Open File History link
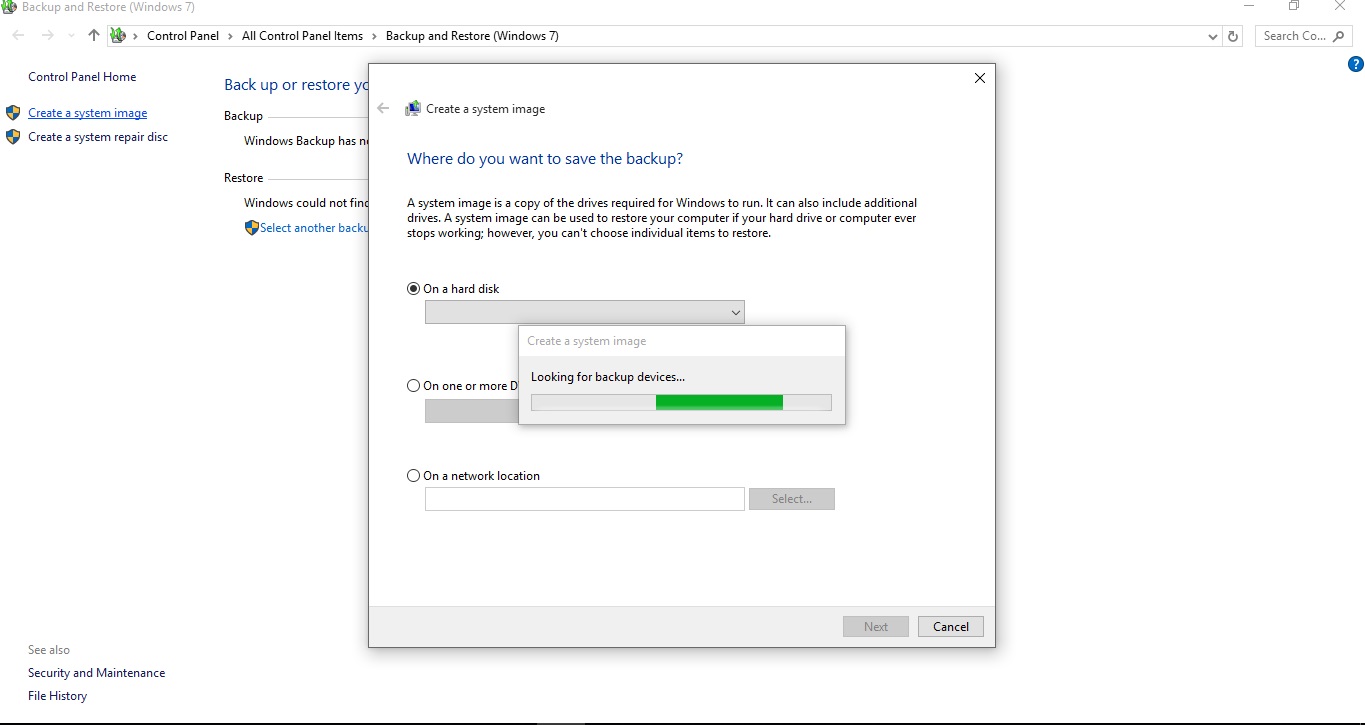This screenshot has width=1365, height=725. tap(58, 696)
